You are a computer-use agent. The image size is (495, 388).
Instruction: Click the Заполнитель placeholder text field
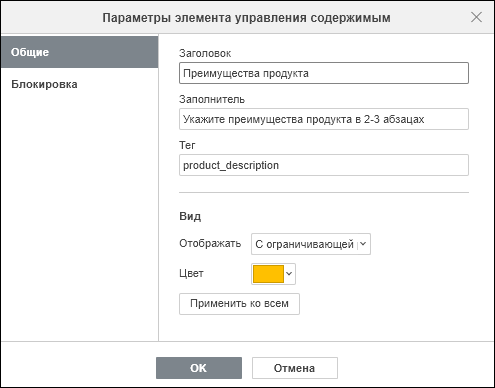pos(324,119)
